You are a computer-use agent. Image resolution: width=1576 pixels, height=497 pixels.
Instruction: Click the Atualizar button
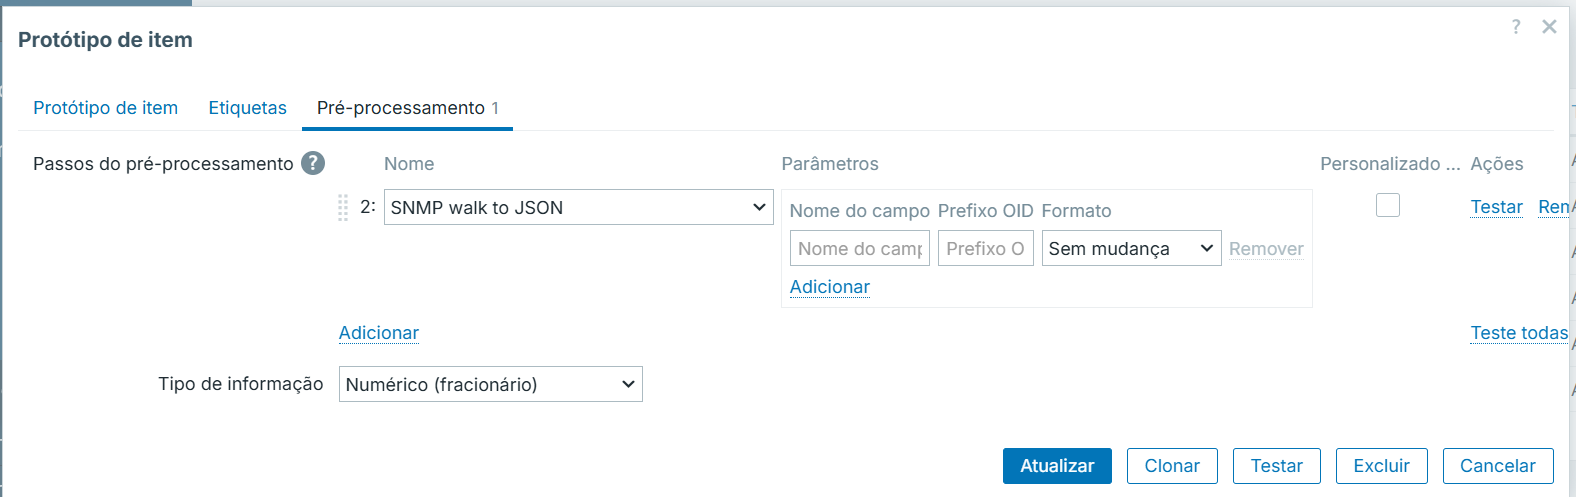point(1057,466)
